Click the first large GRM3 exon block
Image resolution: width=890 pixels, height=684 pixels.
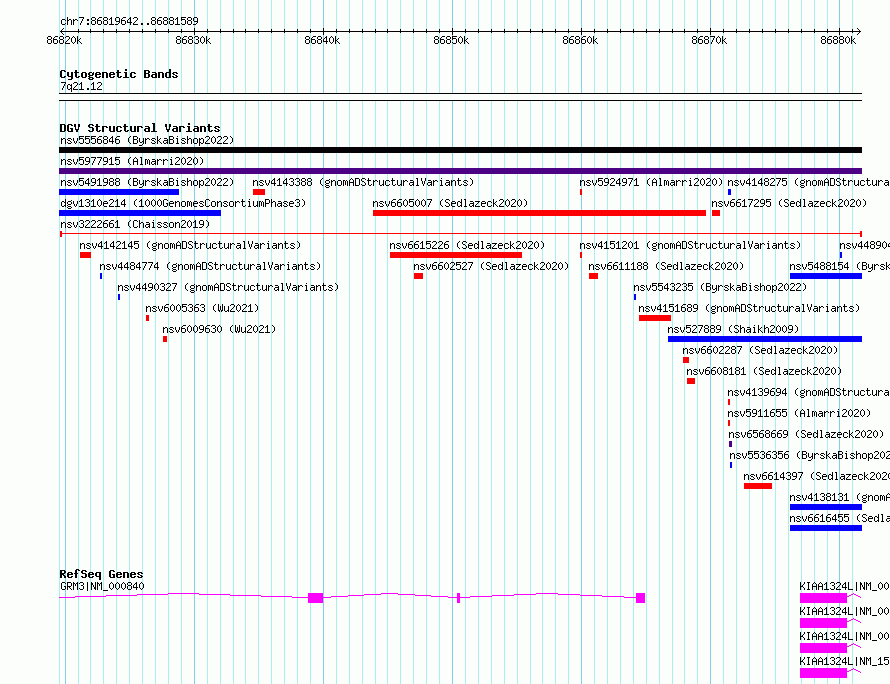coord(316,598)
